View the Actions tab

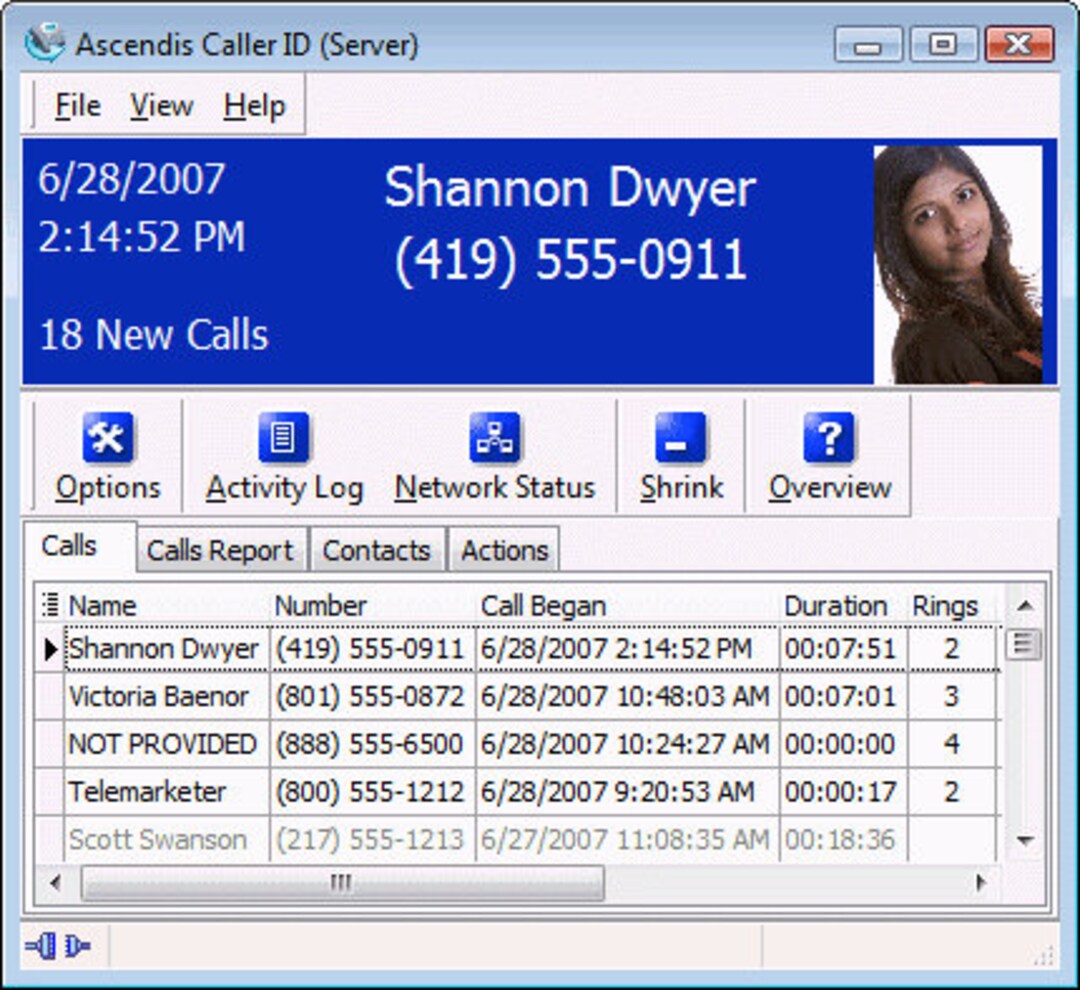click(x=504, y=549)
